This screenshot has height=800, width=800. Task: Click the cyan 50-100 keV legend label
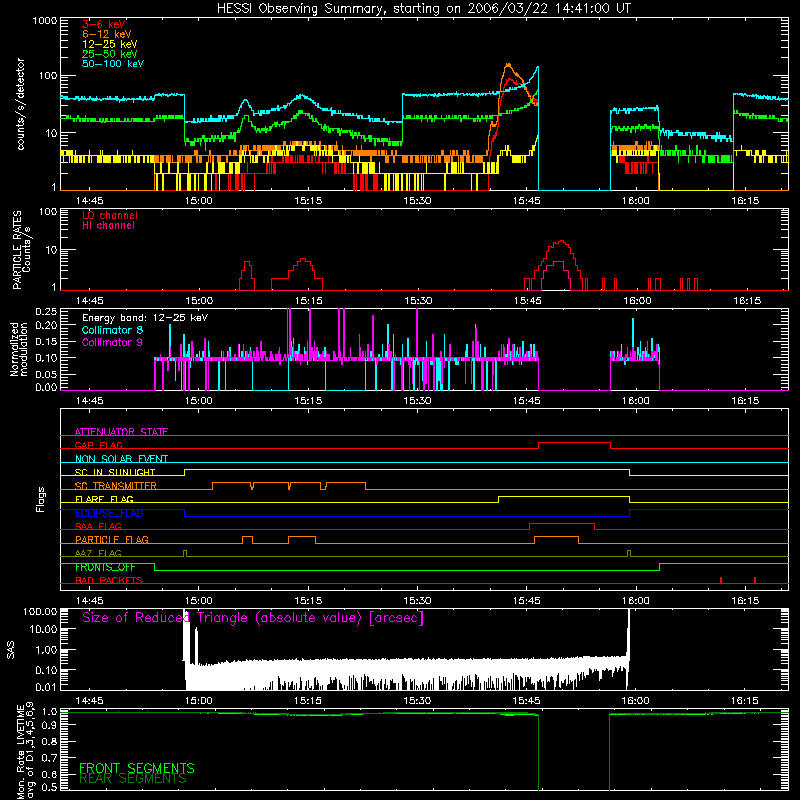point(113,64)
